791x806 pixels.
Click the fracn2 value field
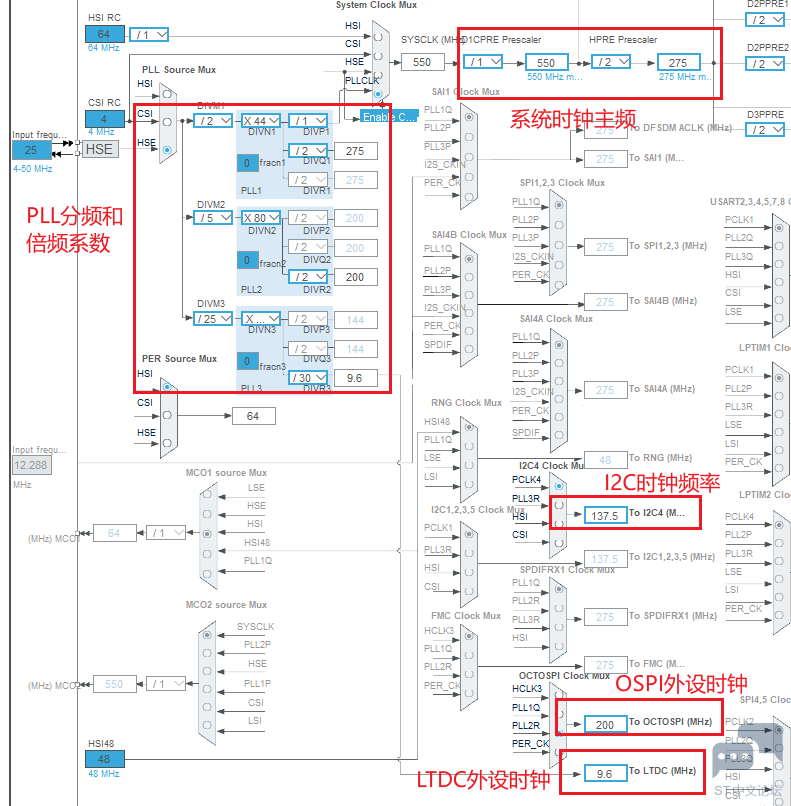tap(247, 260)
